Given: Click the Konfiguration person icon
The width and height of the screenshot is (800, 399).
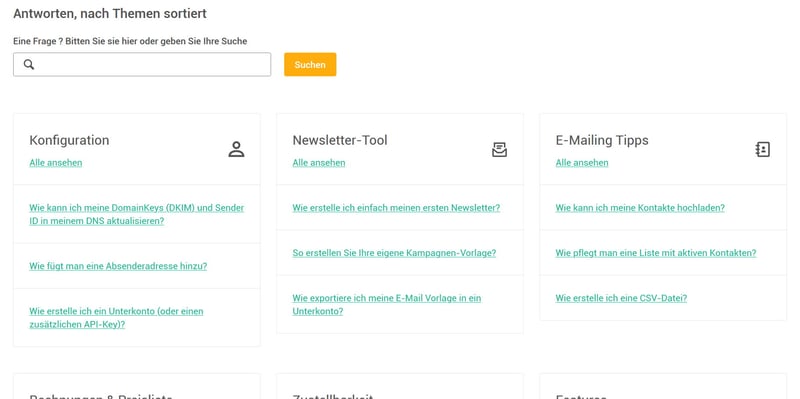Looking at the screenshot, I should 236,149.
